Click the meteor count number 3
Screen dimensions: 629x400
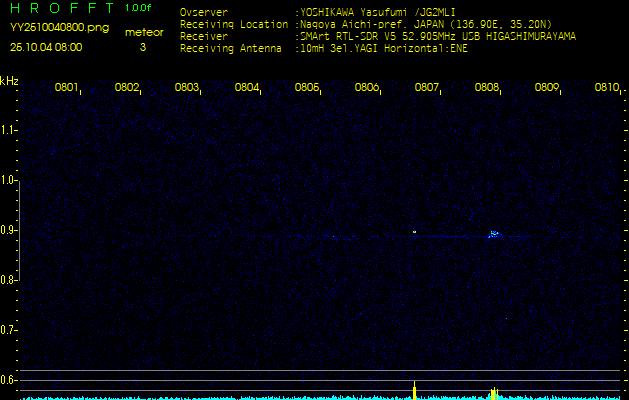pyautogui.click(x=142, y=47)
